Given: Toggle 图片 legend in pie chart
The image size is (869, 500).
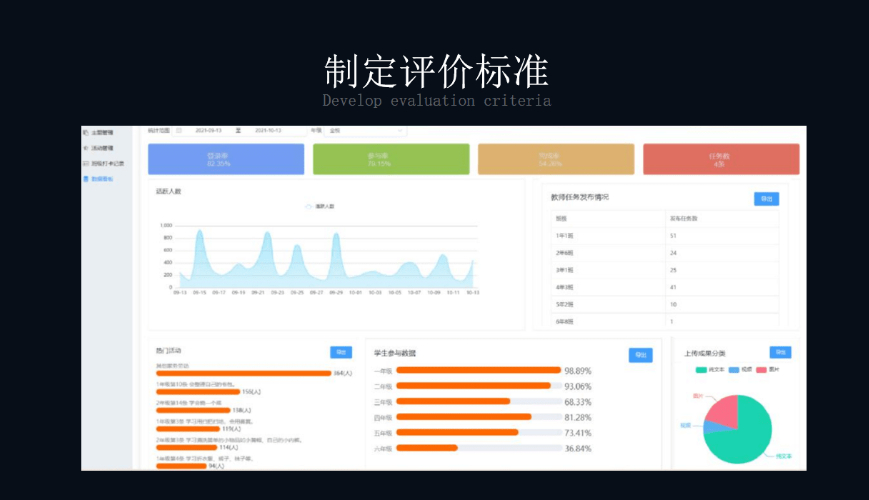Looking at the screenshot, I should pyautogui.click(x=761, y=369).
